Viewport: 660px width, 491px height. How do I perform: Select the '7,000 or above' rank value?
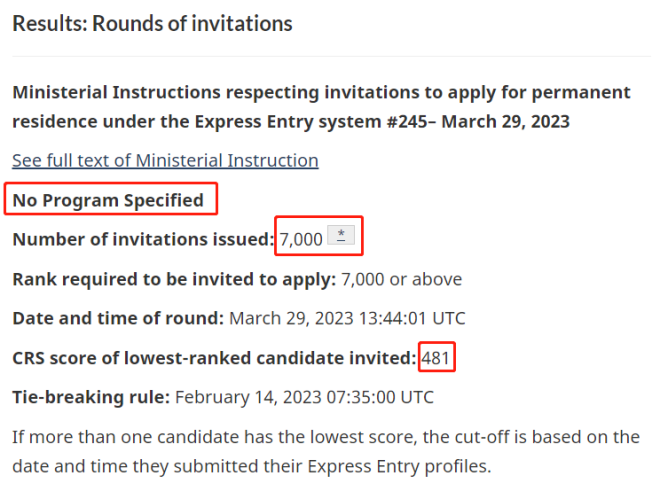[x=402, y=279]
